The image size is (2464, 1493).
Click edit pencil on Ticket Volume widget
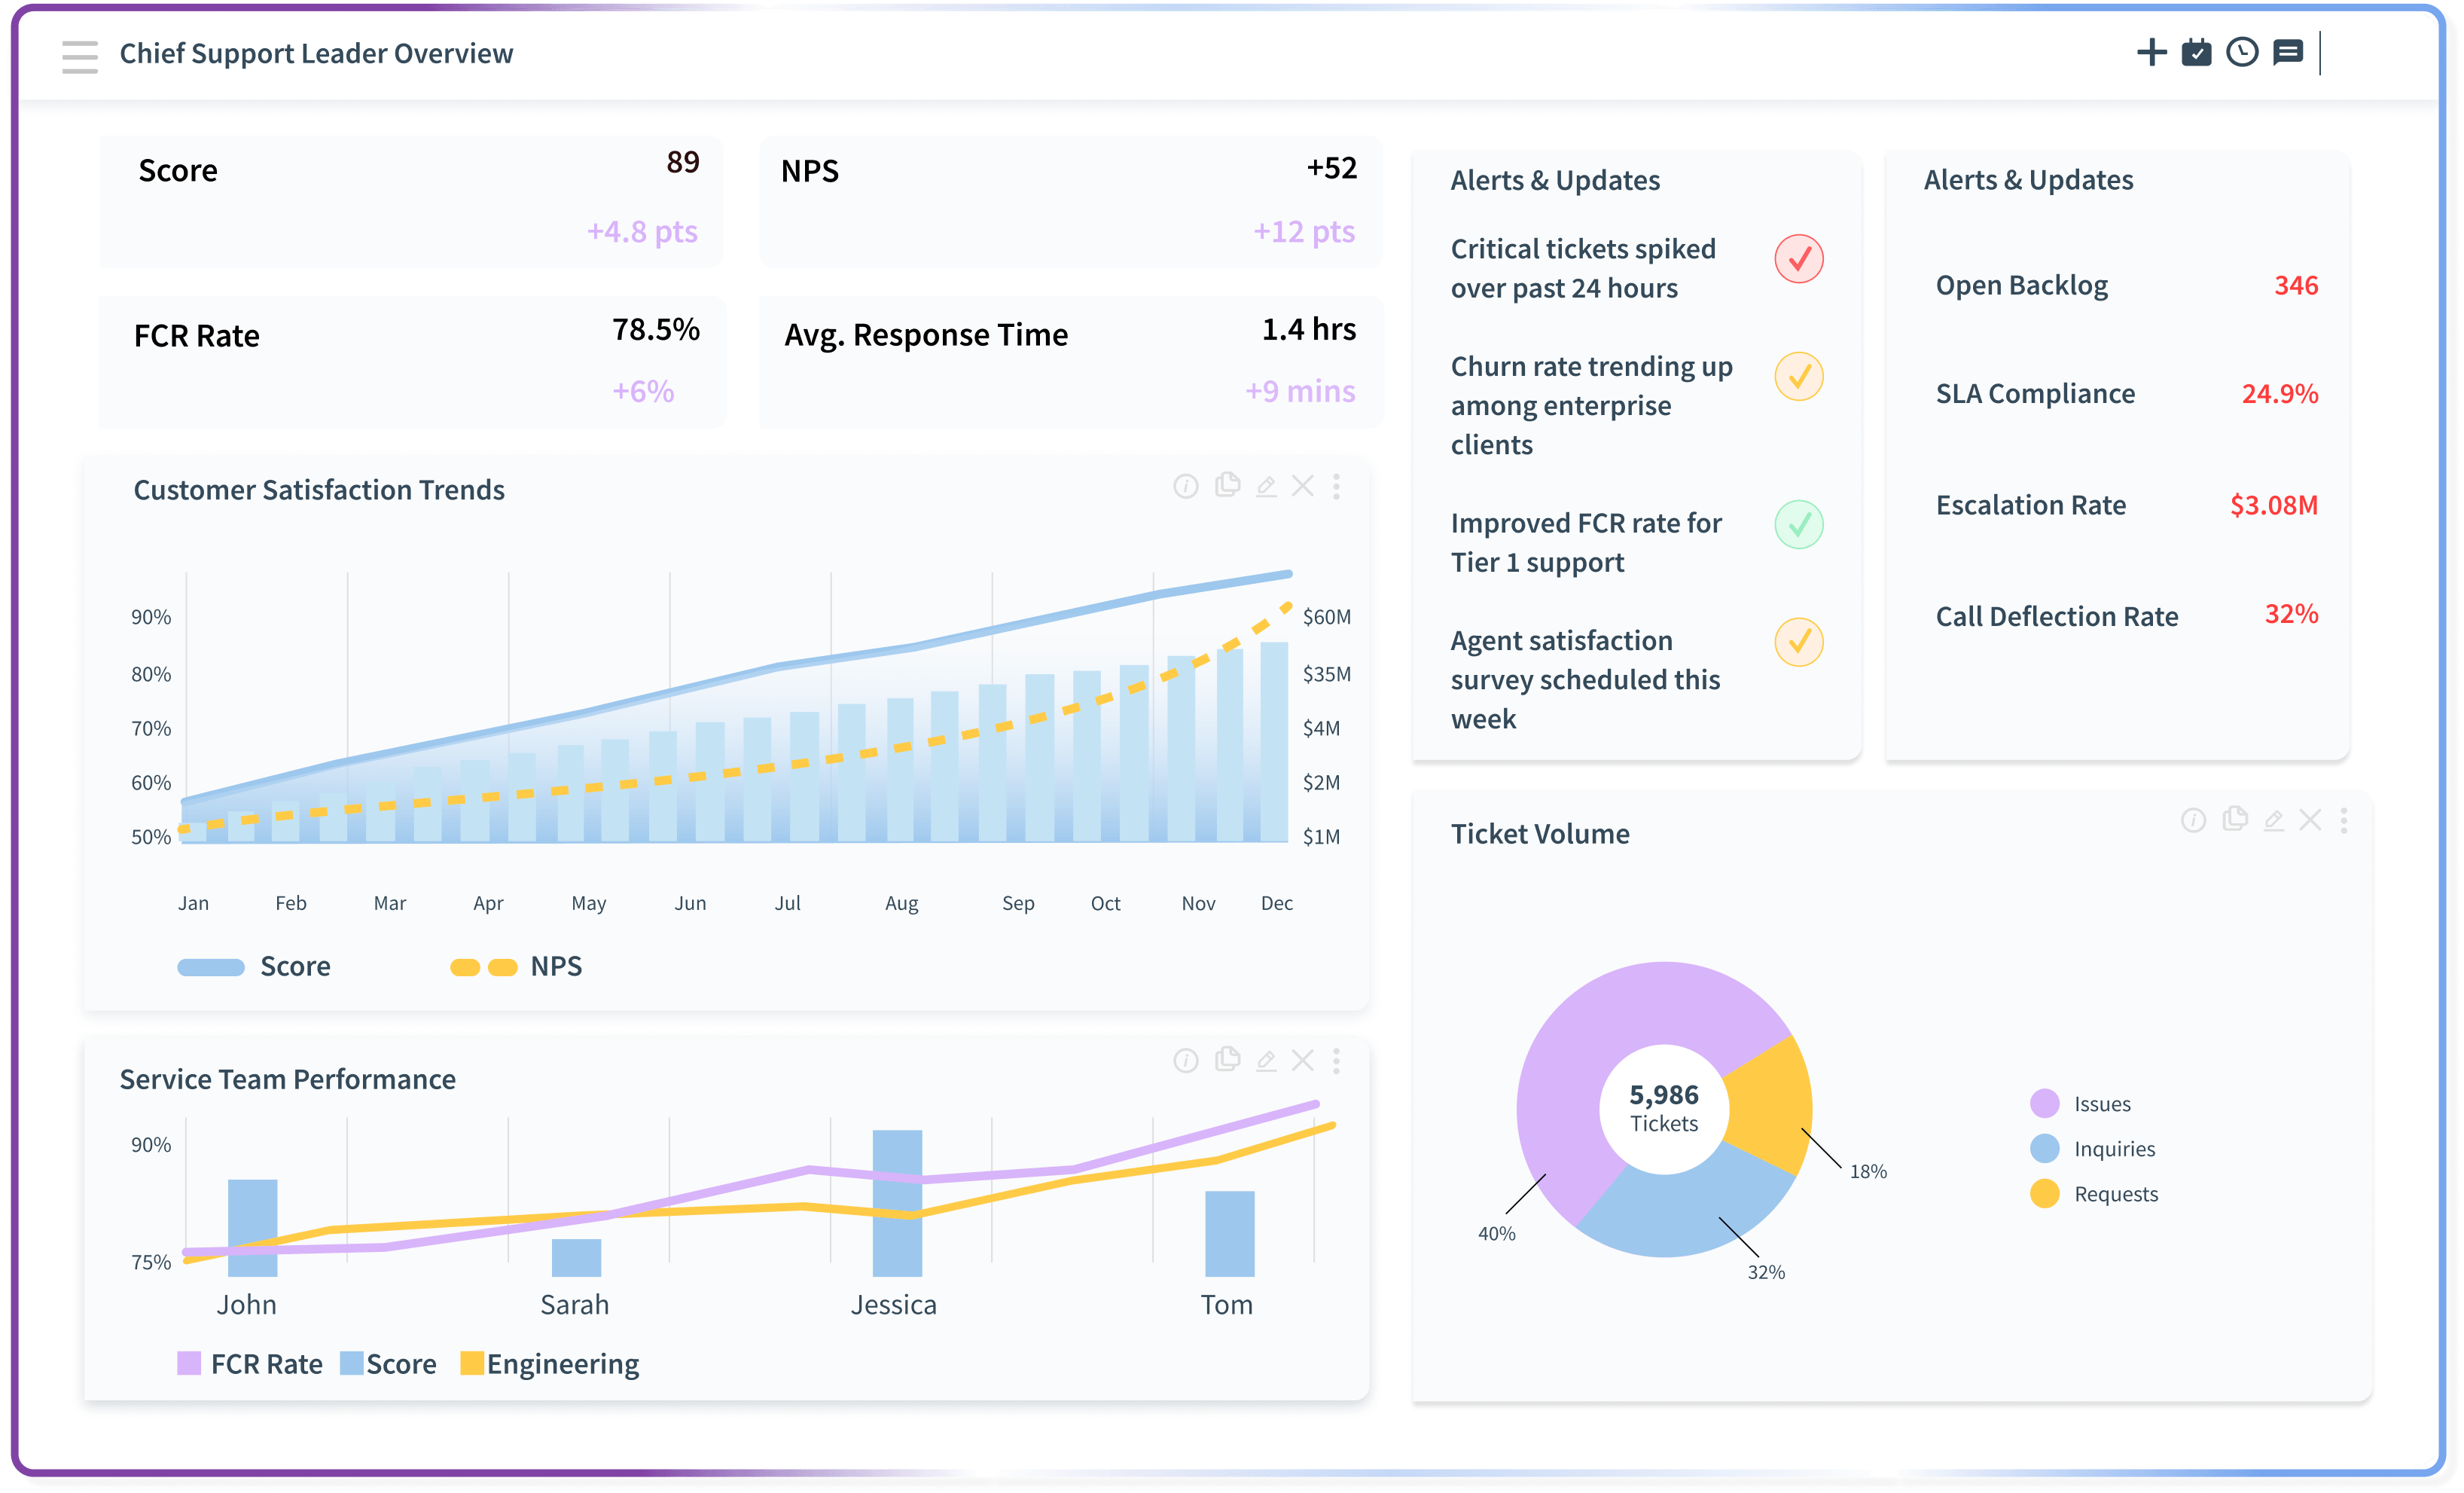tap(2273, 820)
